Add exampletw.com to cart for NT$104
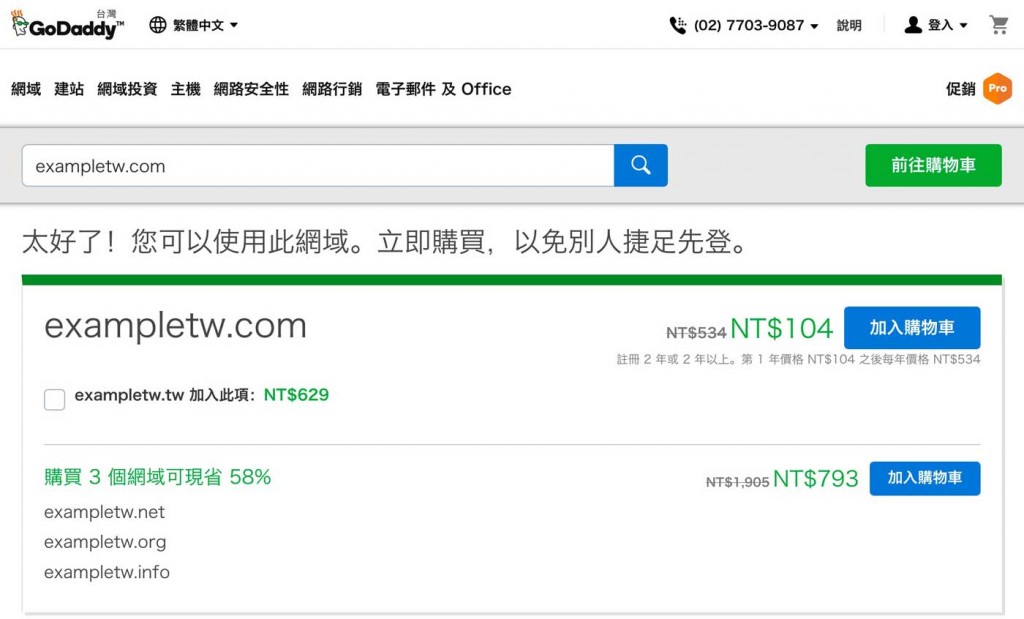Image resolution: width=1024 pixels, height=619 pixels. [x=912, y=328]
